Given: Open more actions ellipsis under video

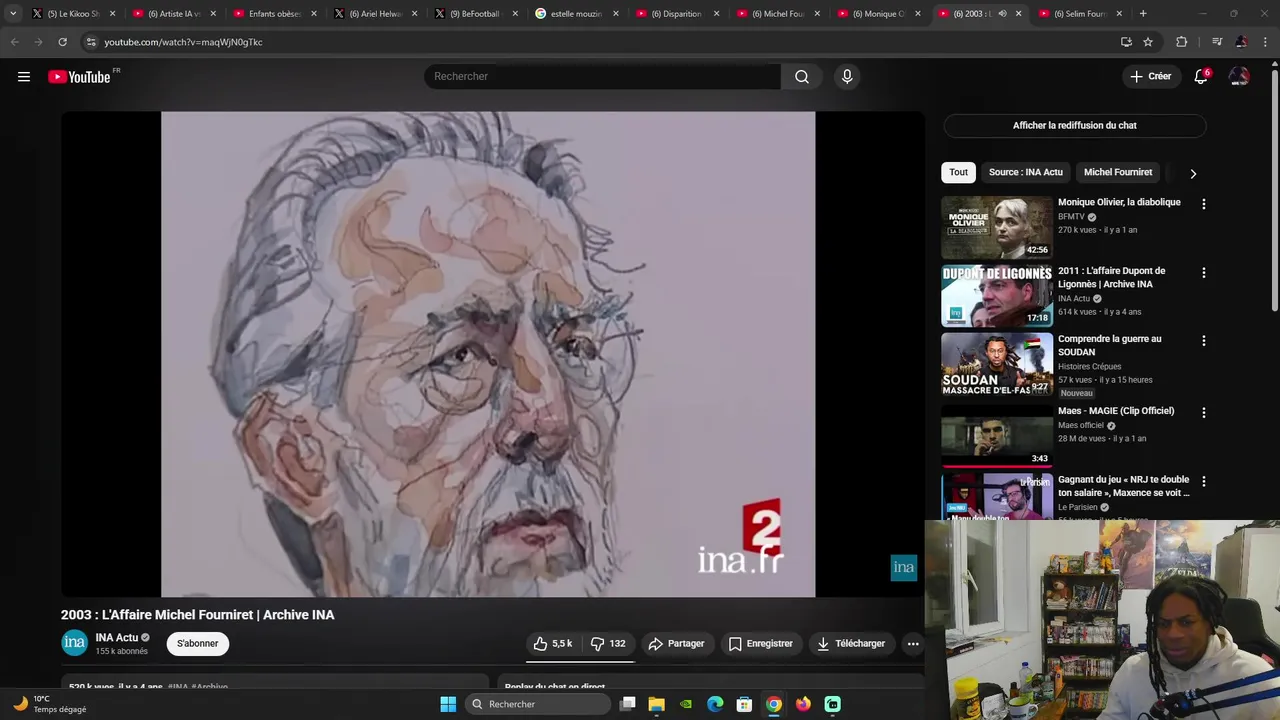Looking at the screenshot, I should (913, 644).
